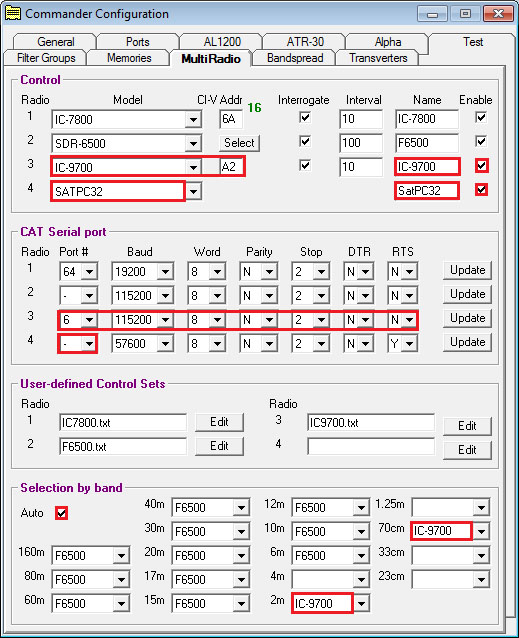
Task: Open the empty 23cm band dropdown
Action: point(481,579)
